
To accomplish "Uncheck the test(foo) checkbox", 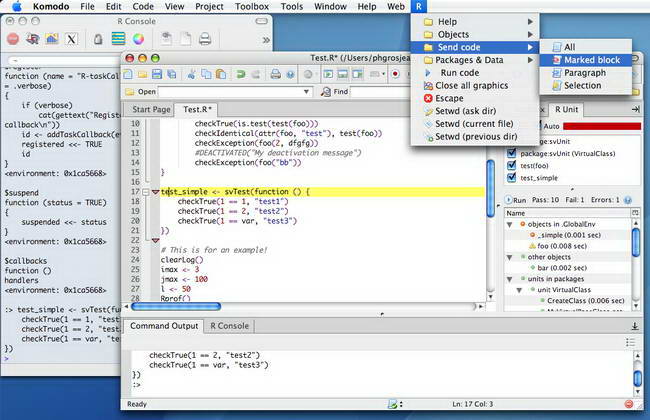I will tap(512, 165).
